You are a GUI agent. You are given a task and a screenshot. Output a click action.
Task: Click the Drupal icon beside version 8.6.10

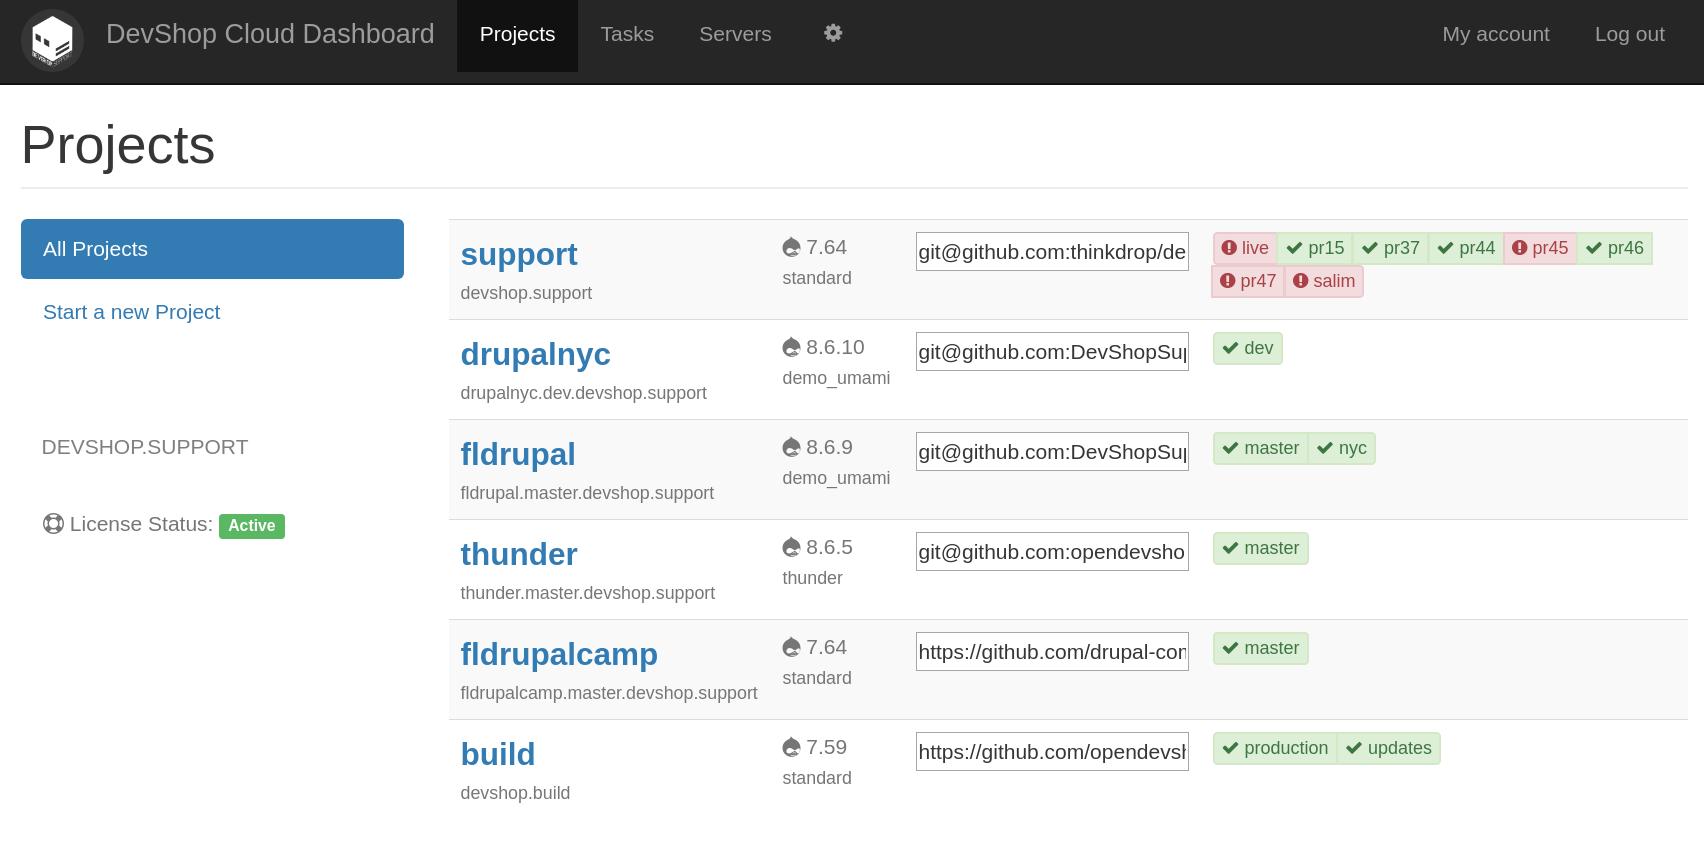[x=792, y=347]
